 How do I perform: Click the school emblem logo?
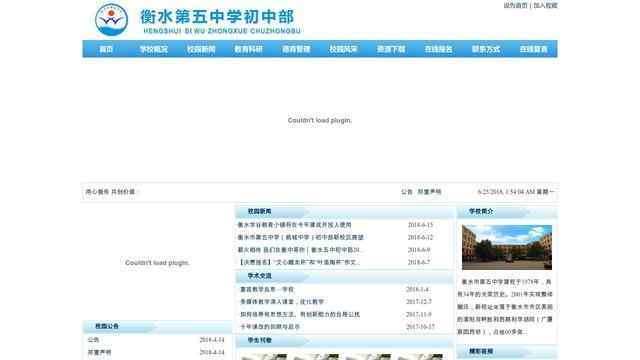point(111,20)
